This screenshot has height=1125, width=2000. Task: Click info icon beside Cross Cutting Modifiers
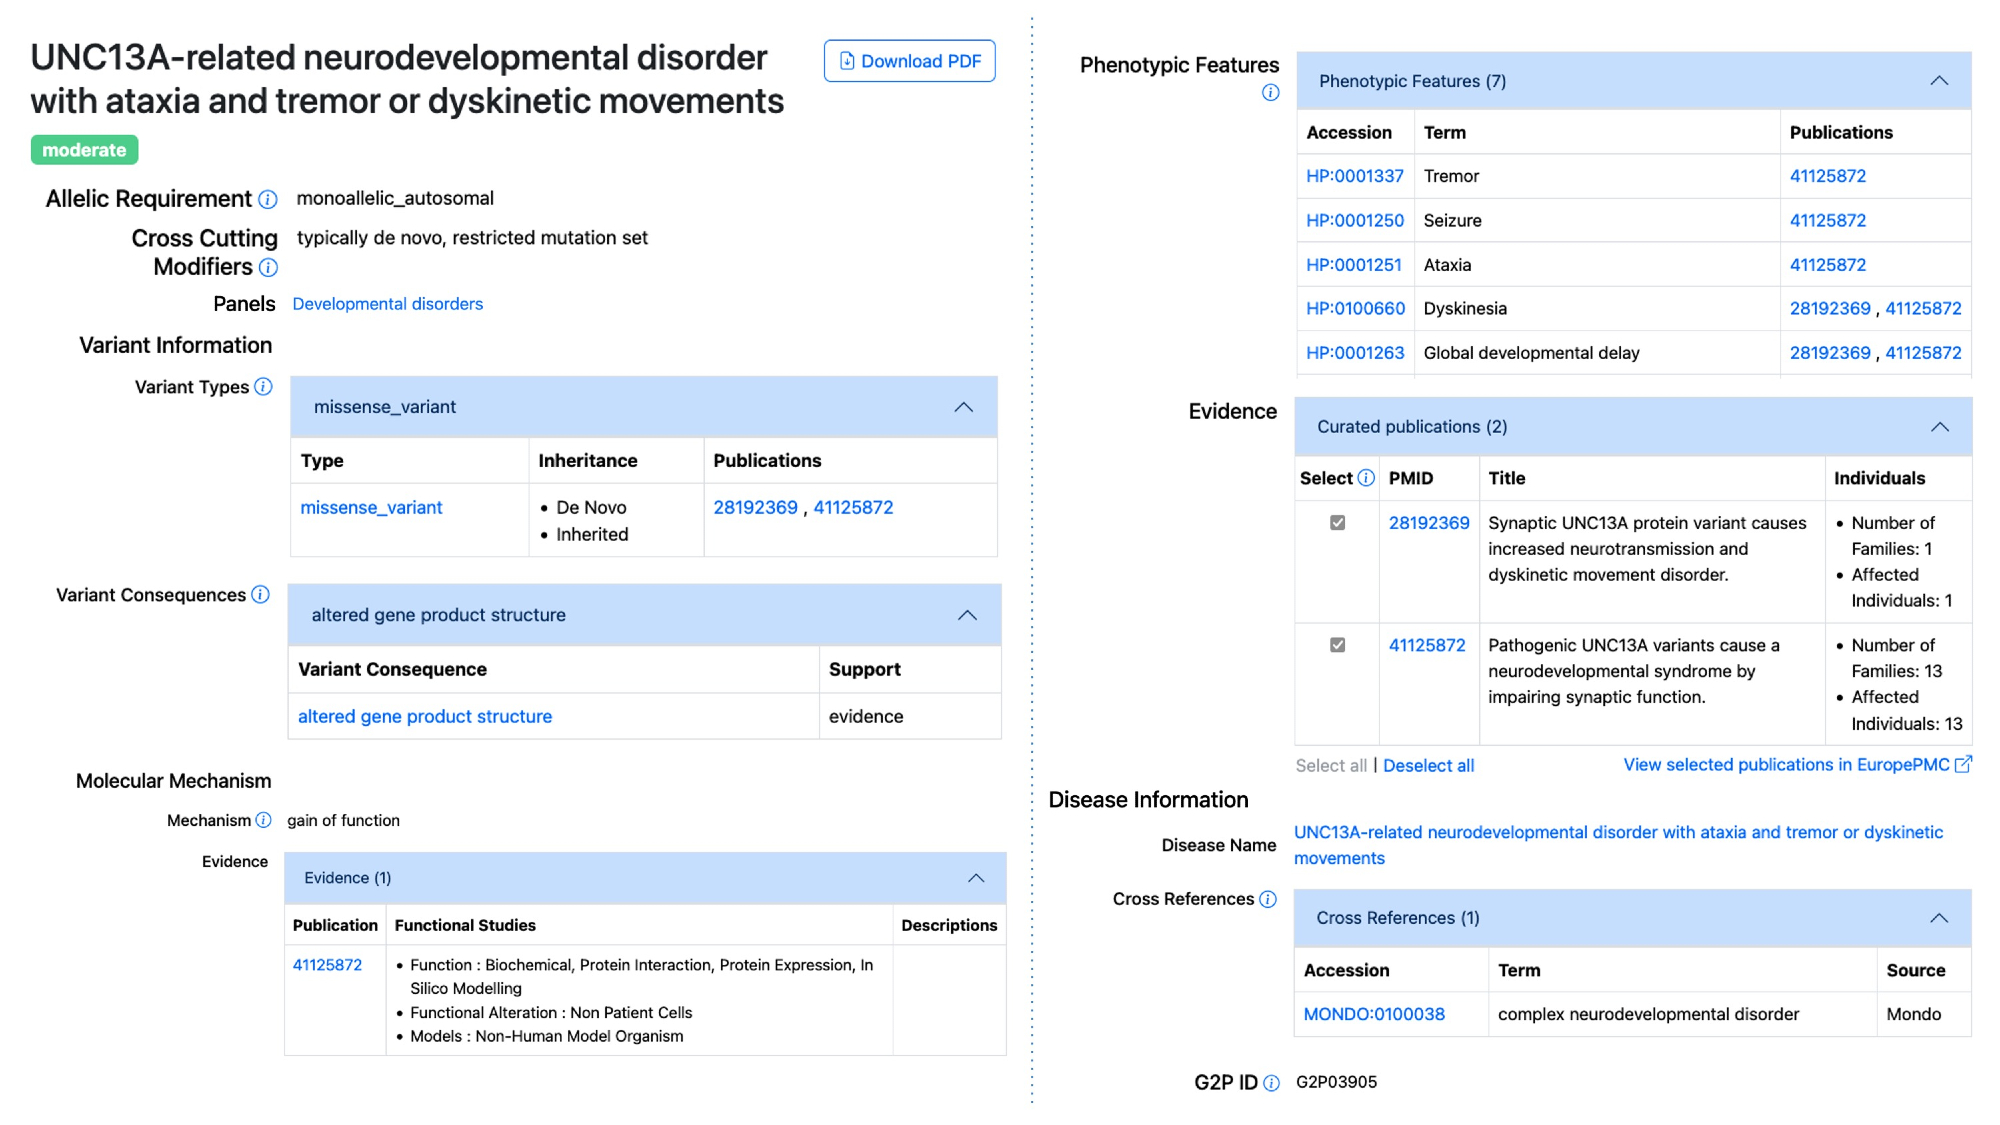268,268
